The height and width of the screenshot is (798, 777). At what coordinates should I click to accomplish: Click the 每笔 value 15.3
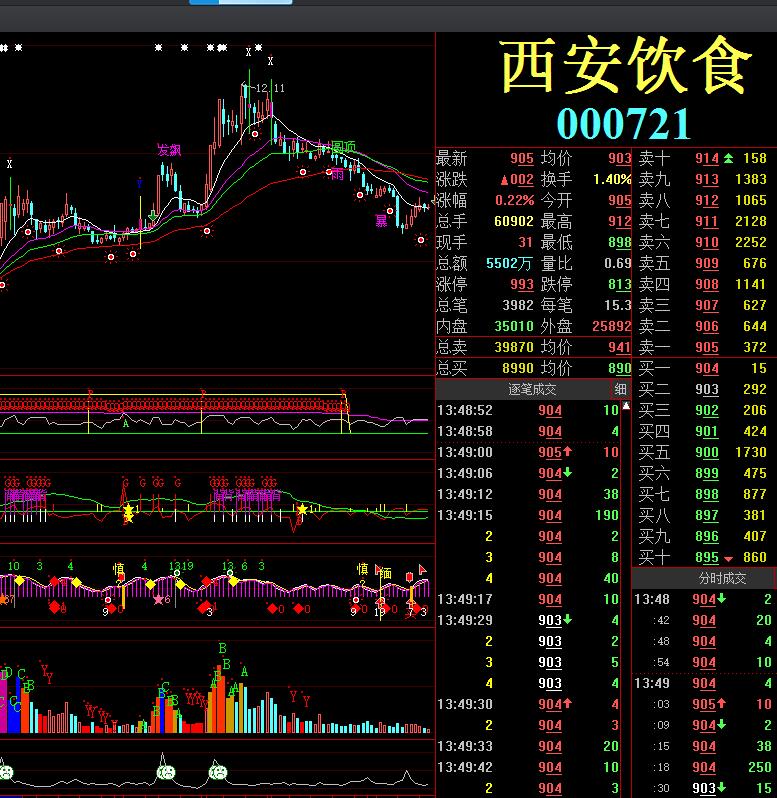618,305
